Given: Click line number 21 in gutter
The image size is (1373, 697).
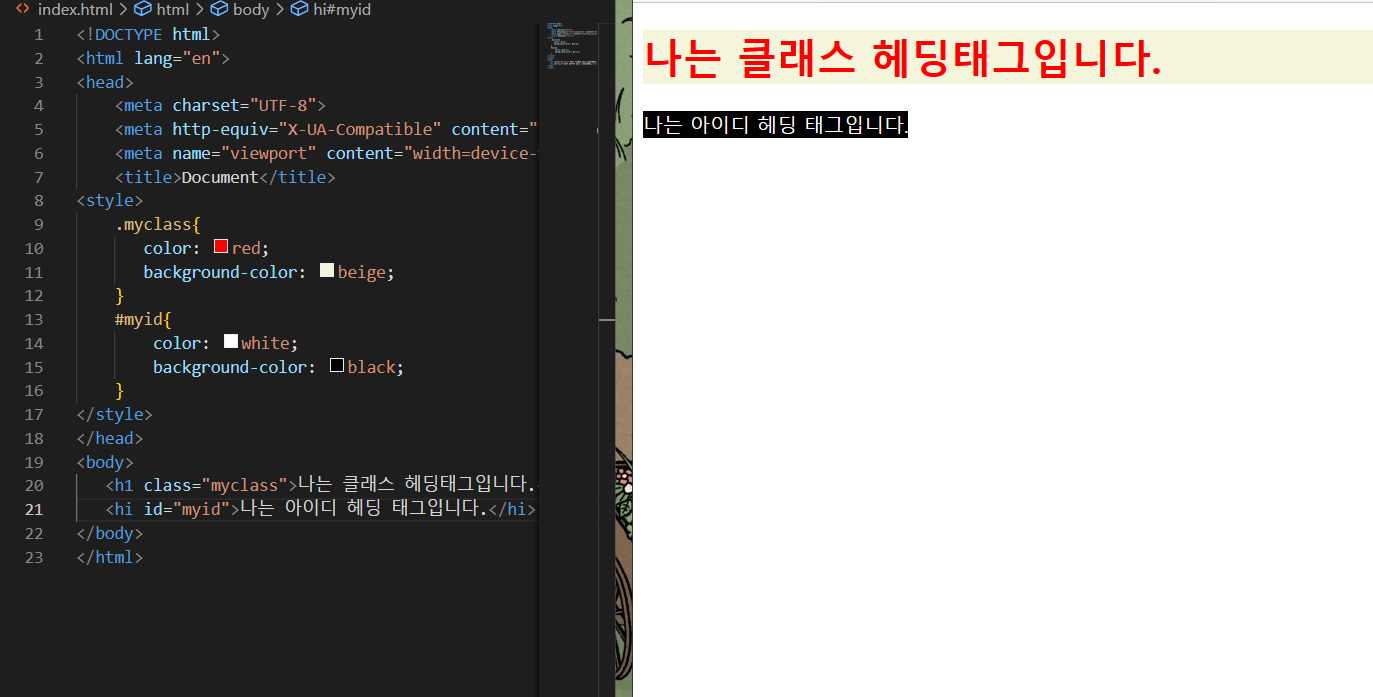Looking at the screenshot, I should [x=34, y=509].
